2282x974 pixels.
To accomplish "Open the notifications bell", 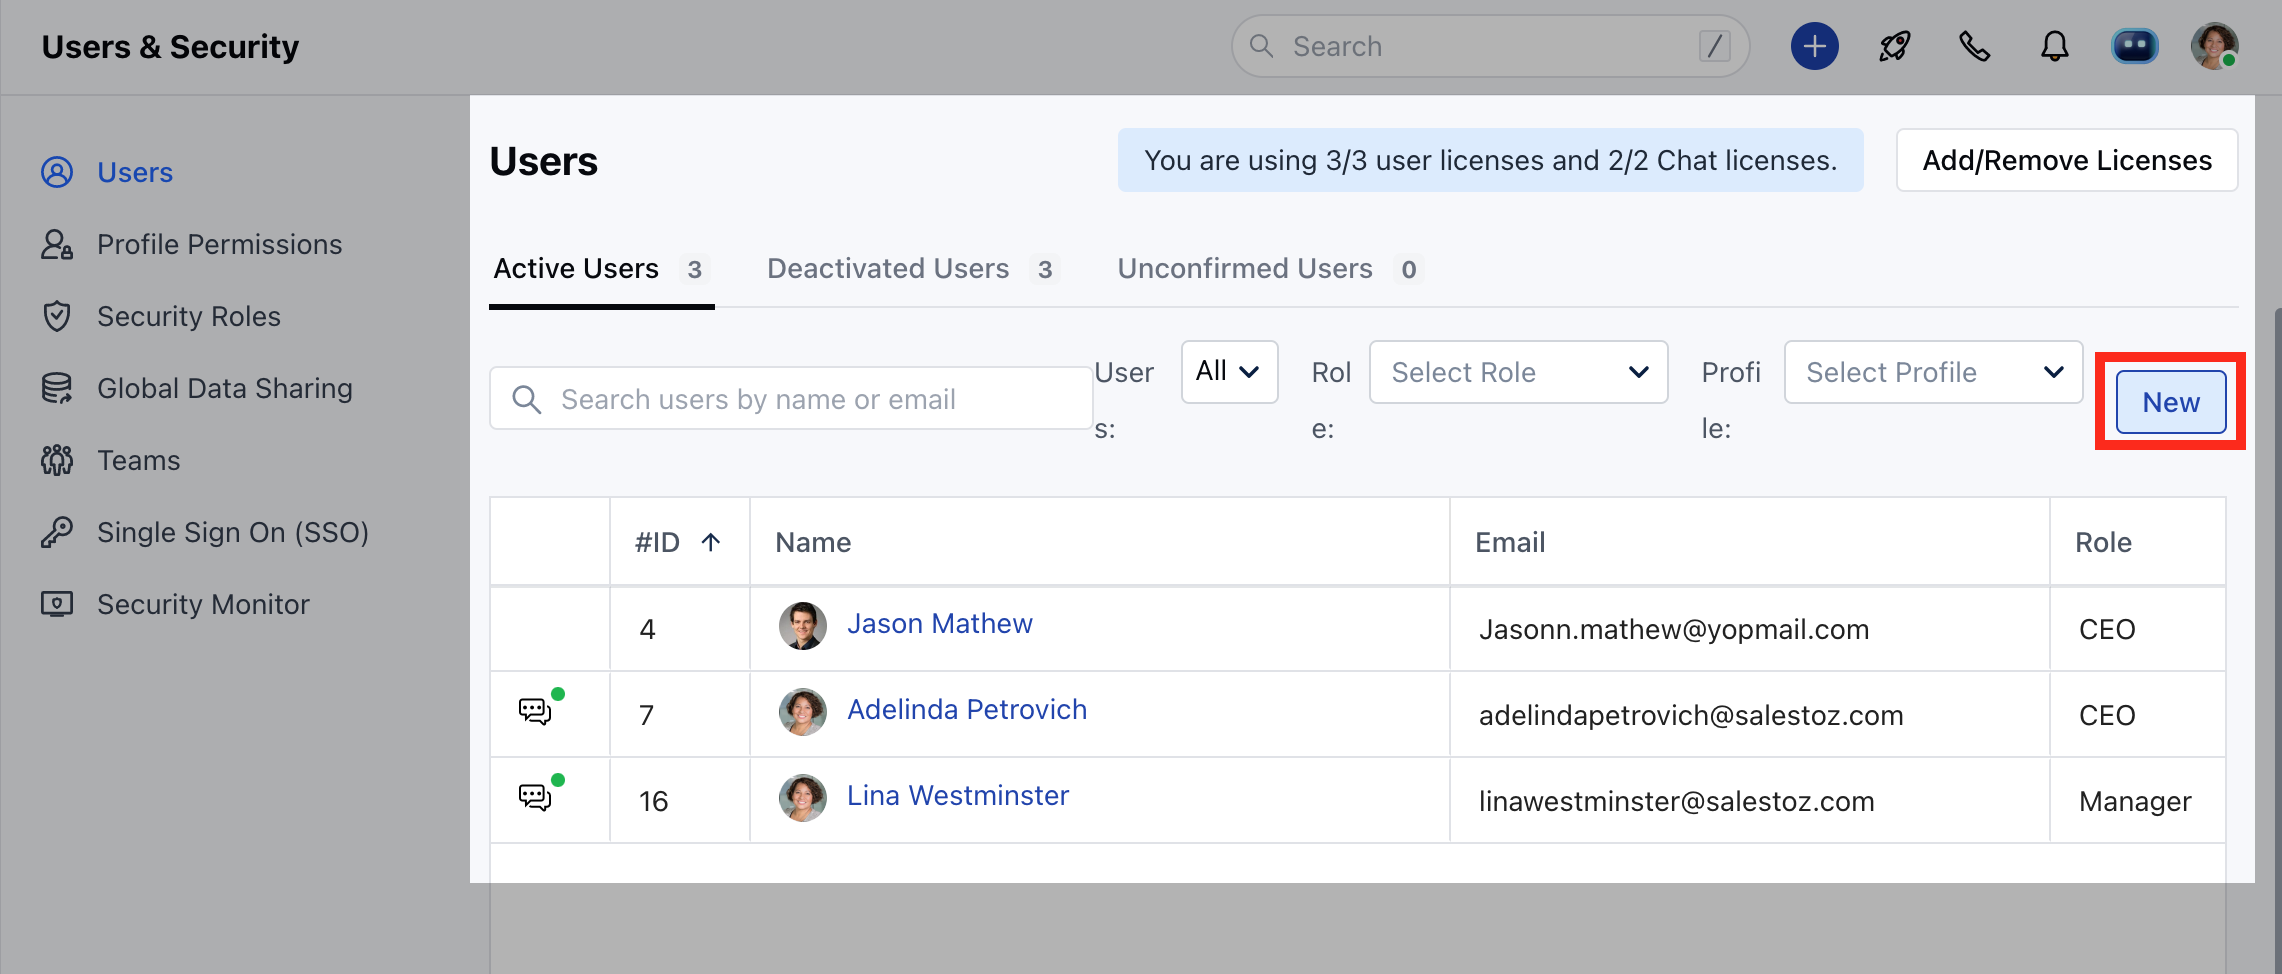I will pyautogui.click(x=2054, y=46).
